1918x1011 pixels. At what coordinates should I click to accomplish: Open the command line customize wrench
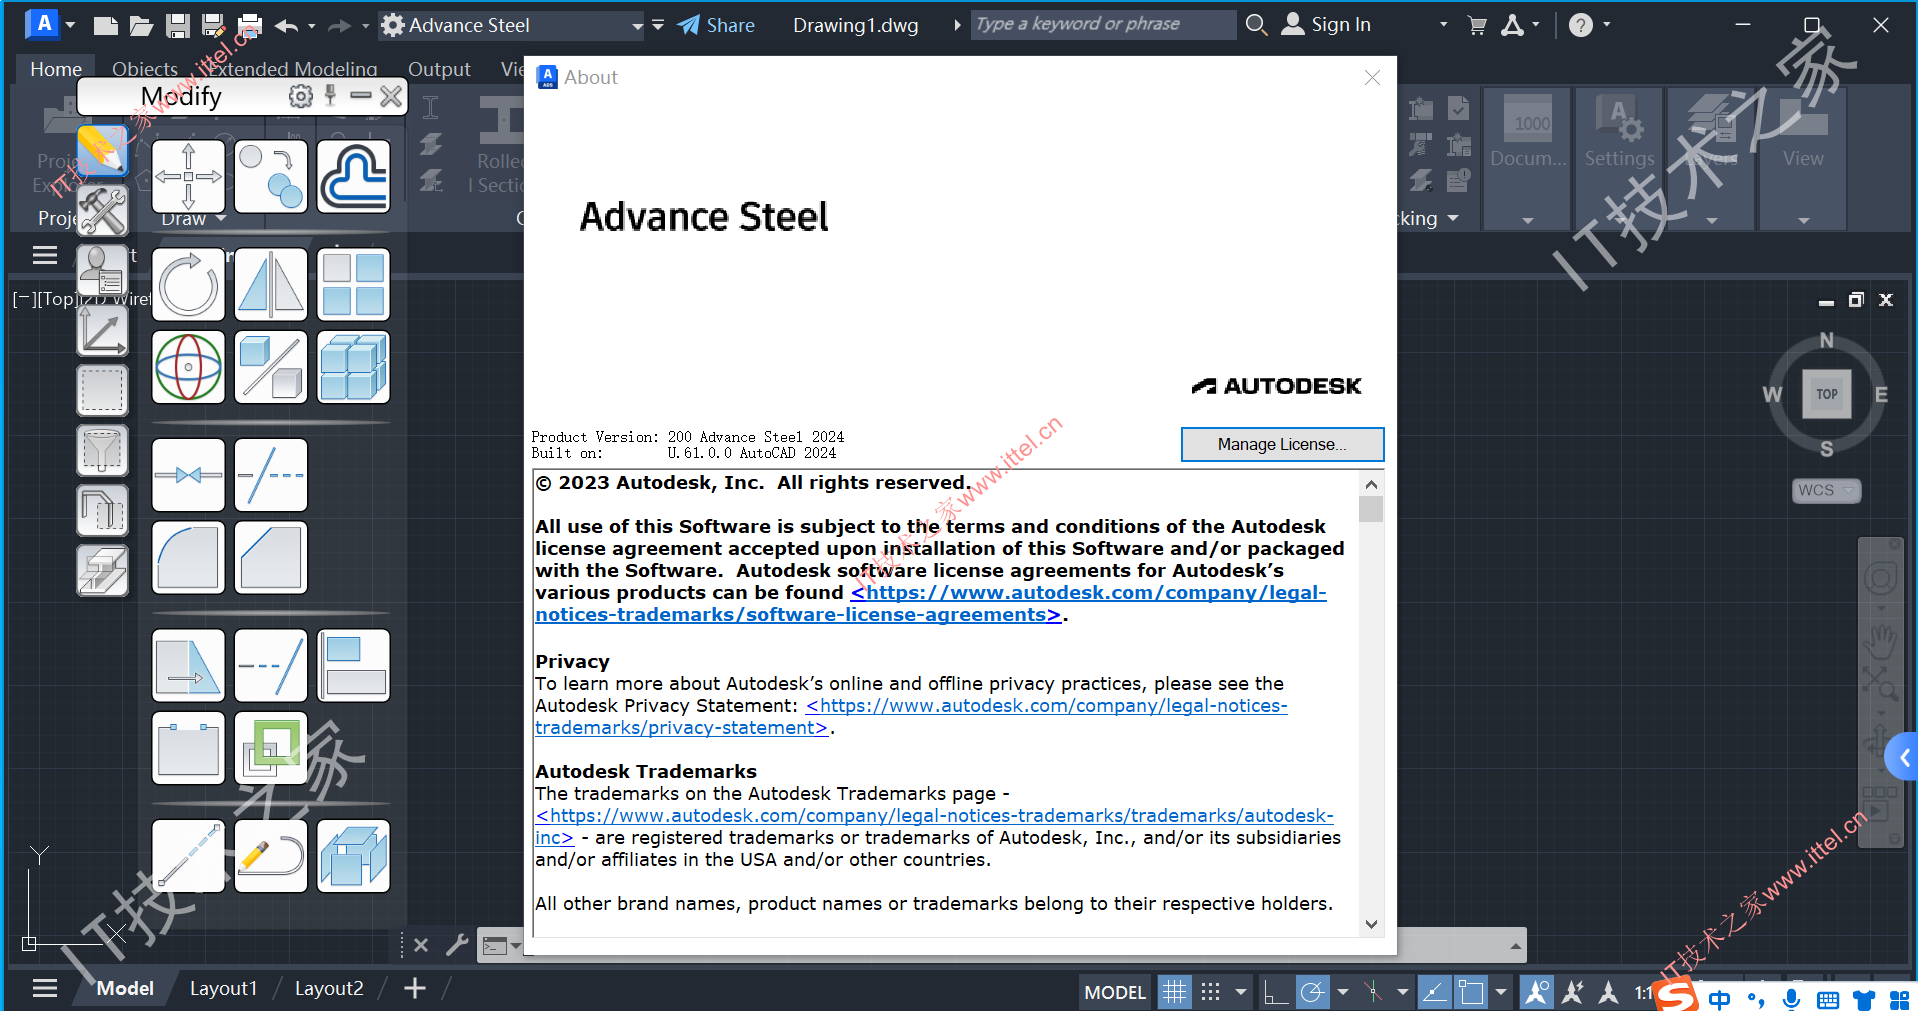[457, 944]
